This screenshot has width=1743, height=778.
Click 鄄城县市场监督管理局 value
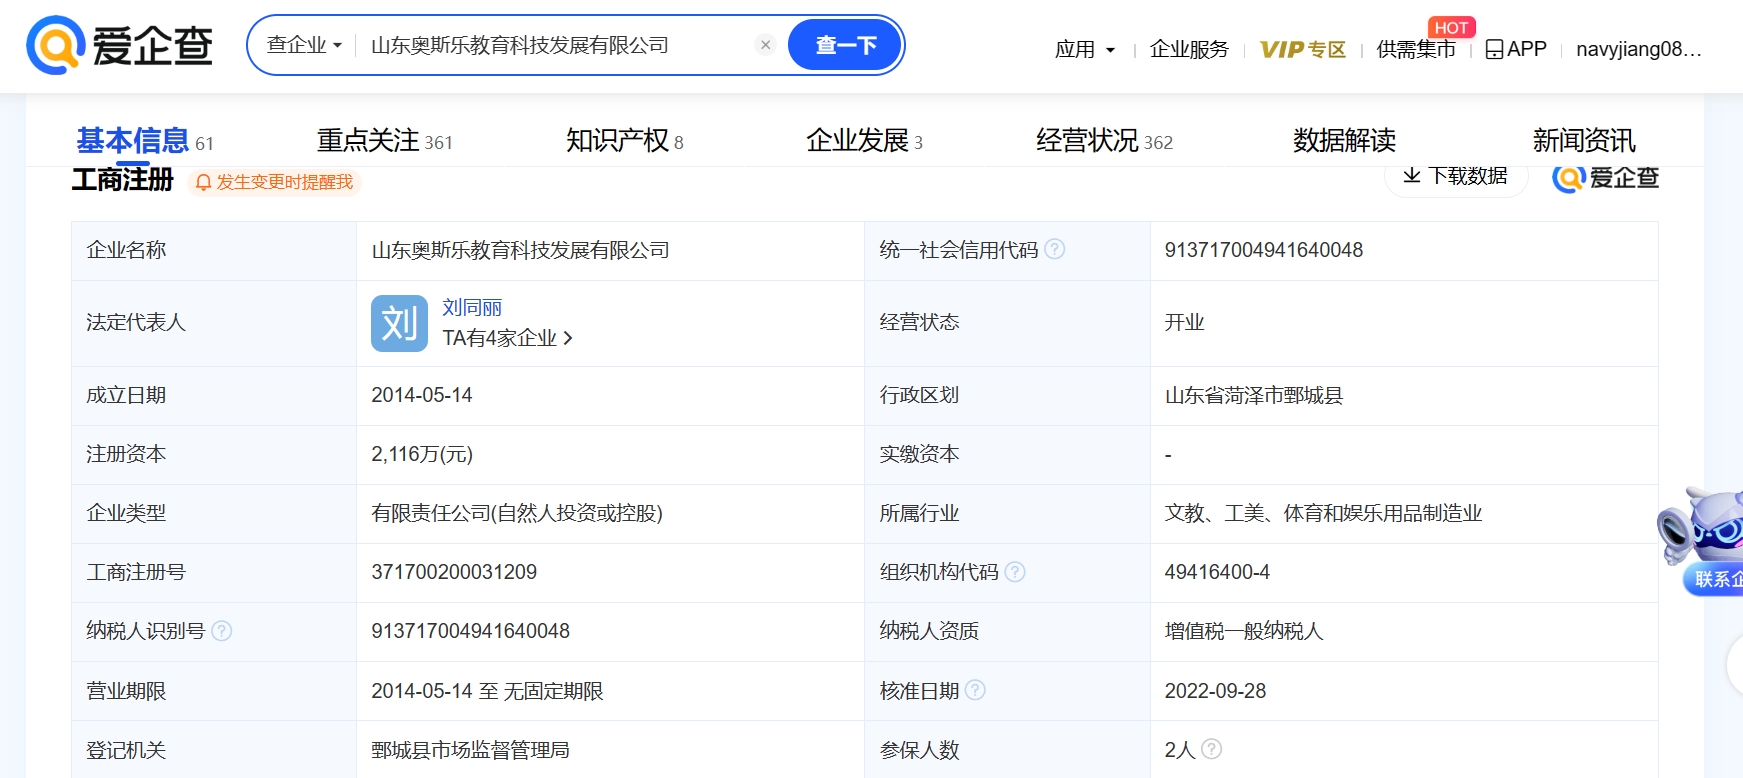click(x=470, y=750)
